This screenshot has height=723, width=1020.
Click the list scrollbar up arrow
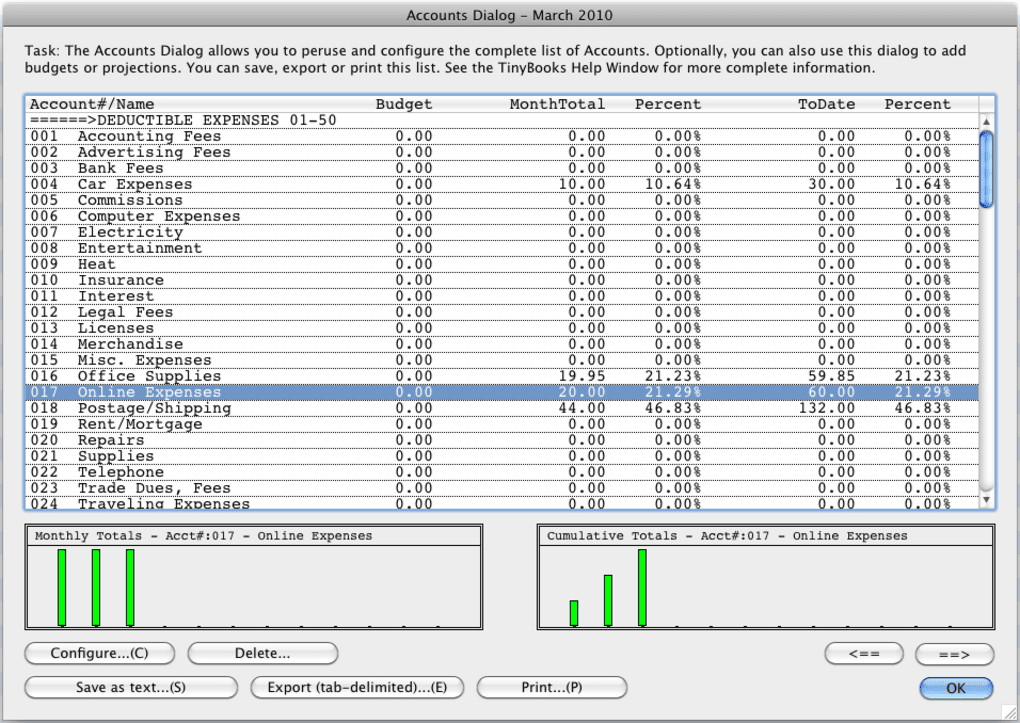click(986, 122)
